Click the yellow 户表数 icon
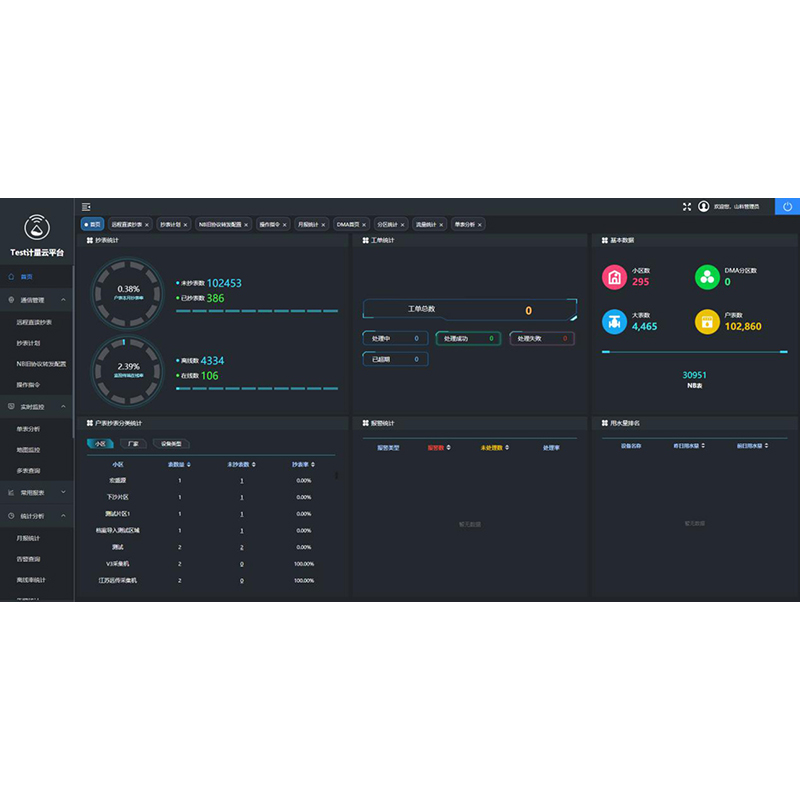The width and height of the screenshot is (800, 800). [707, 321]
